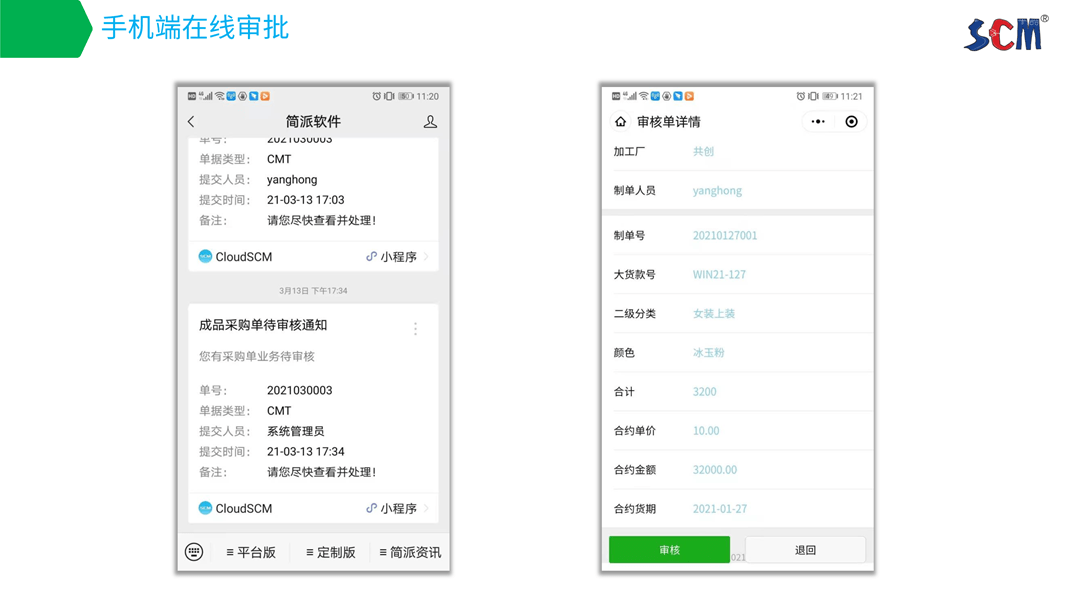This screenshot has height=608, width=1080.
Task: Open the 定制版 menu at the bottom
Action: pyautogui.click(x=331, y=551)
